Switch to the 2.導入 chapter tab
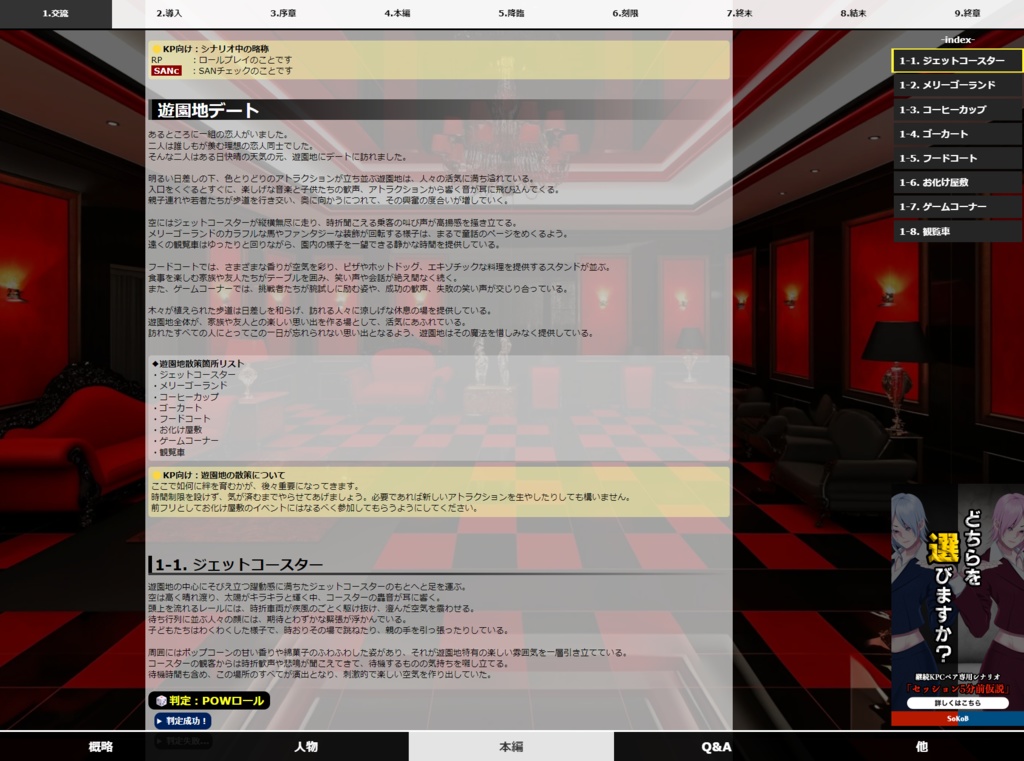This screenshot has width=1024, height=761. point(169,14)
